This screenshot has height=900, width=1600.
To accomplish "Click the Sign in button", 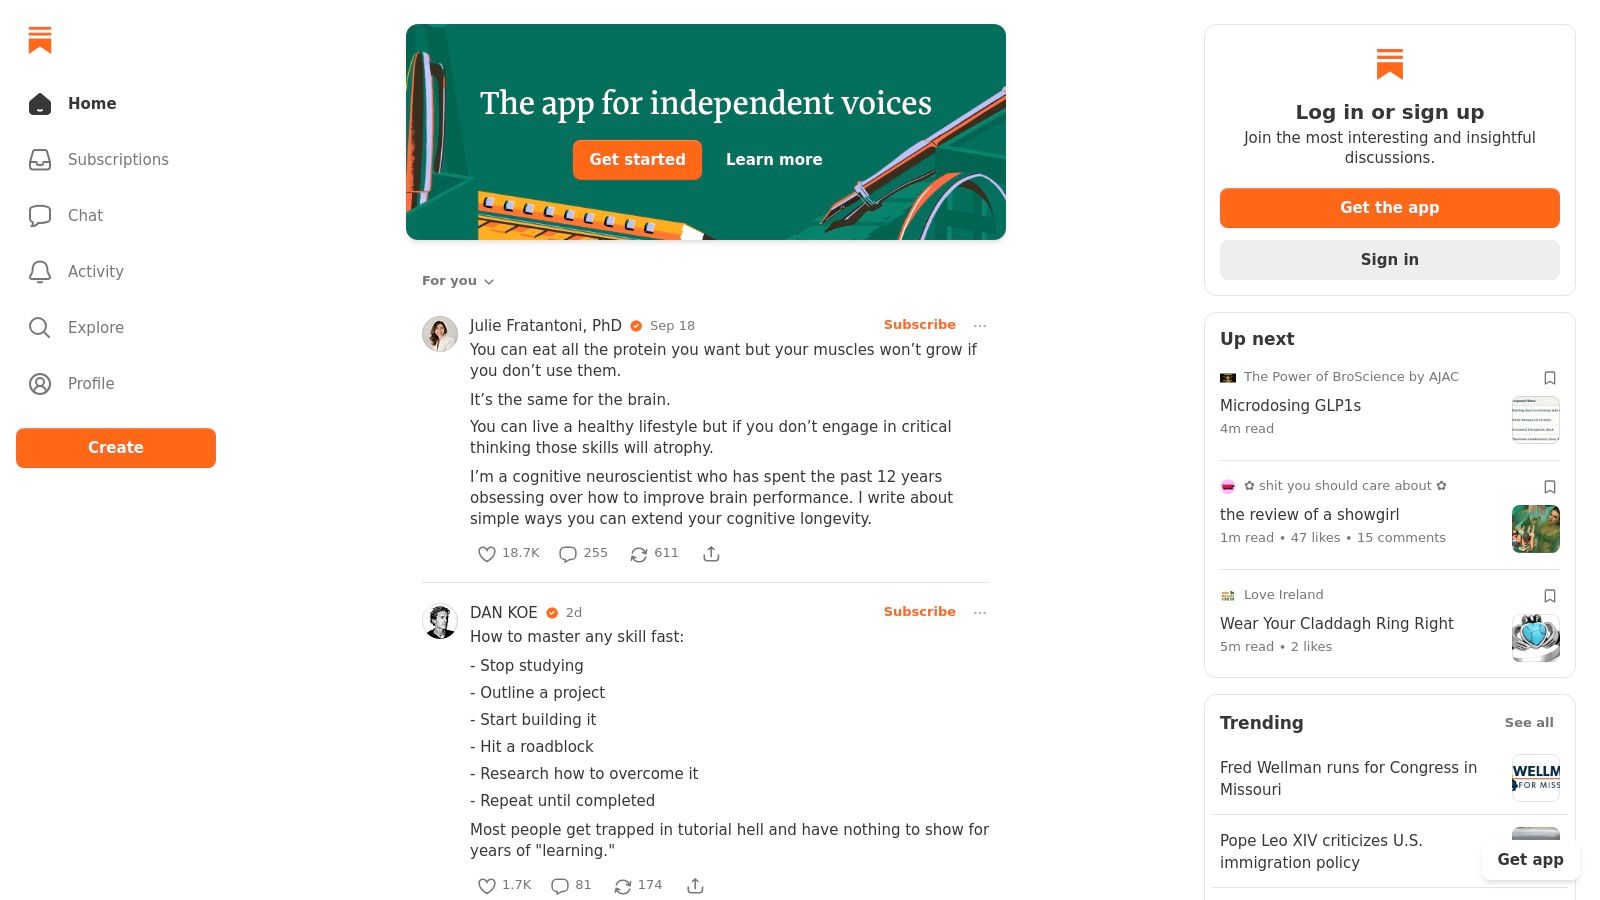I will pyautogui.click(x=1390, y=260).
